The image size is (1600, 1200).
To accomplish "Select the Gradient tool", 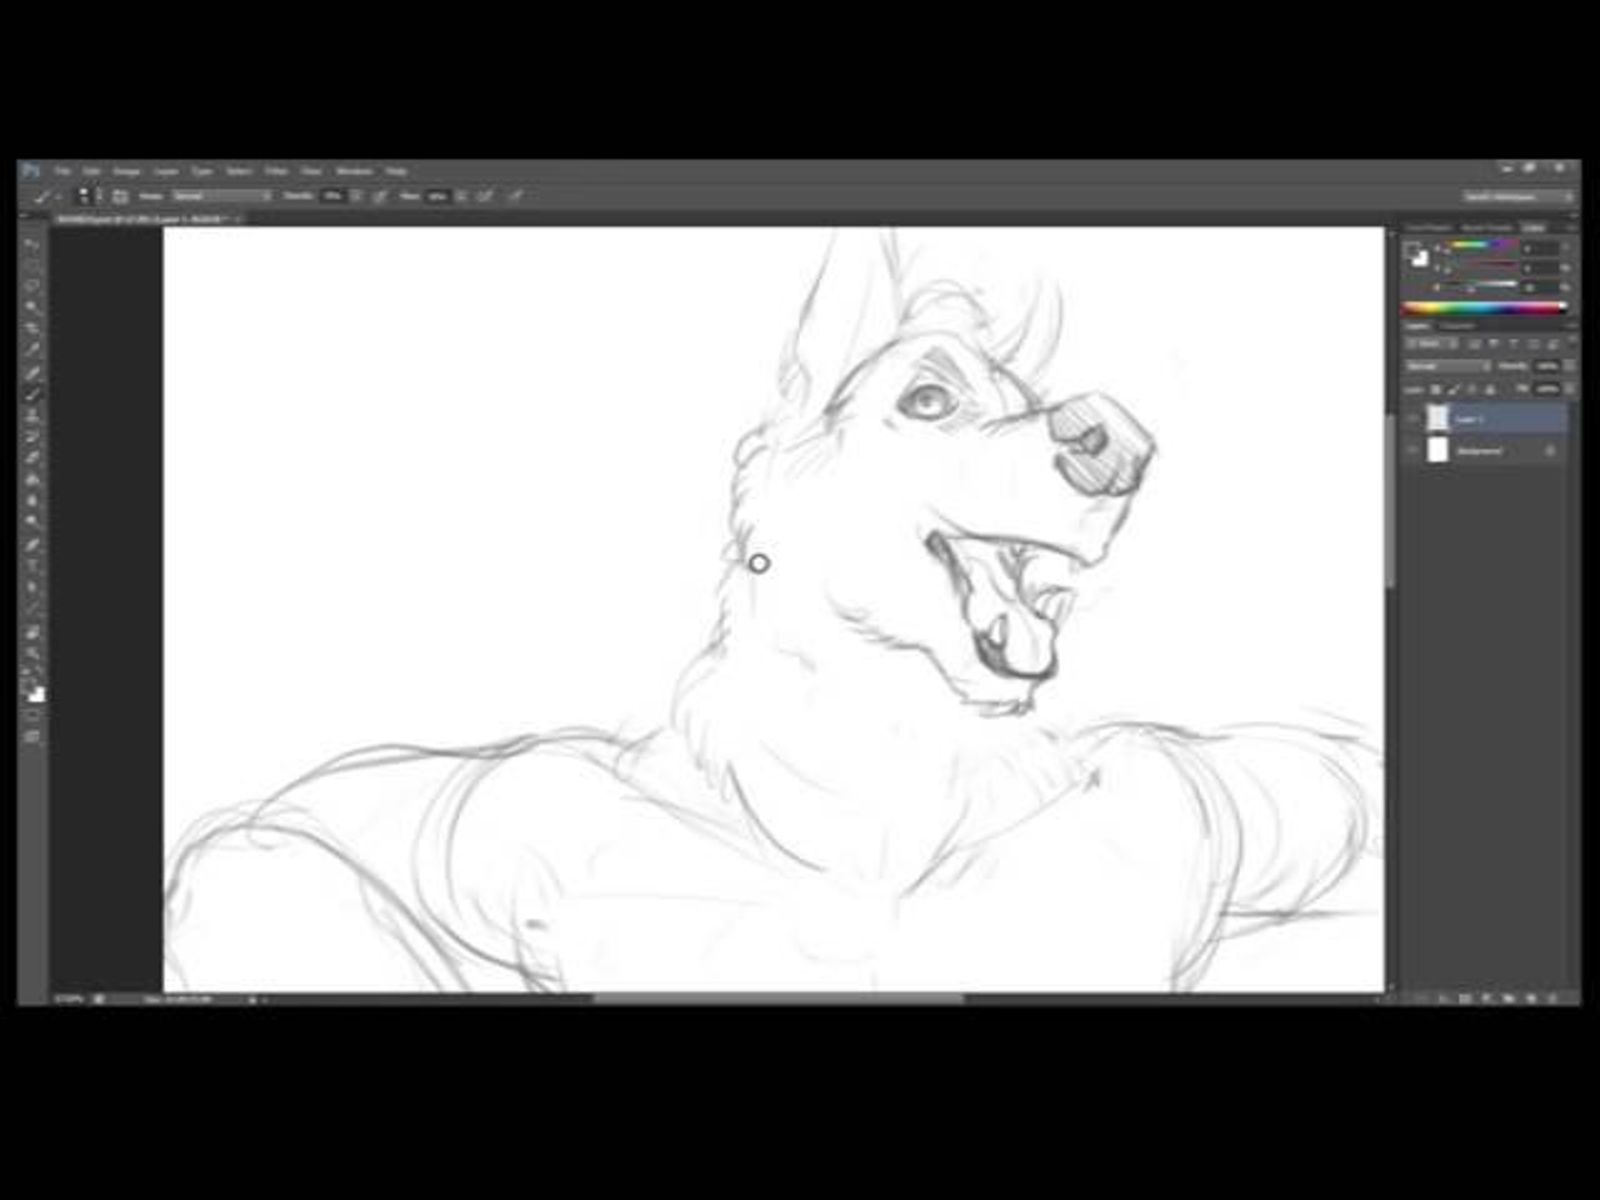I will (32, 479).
